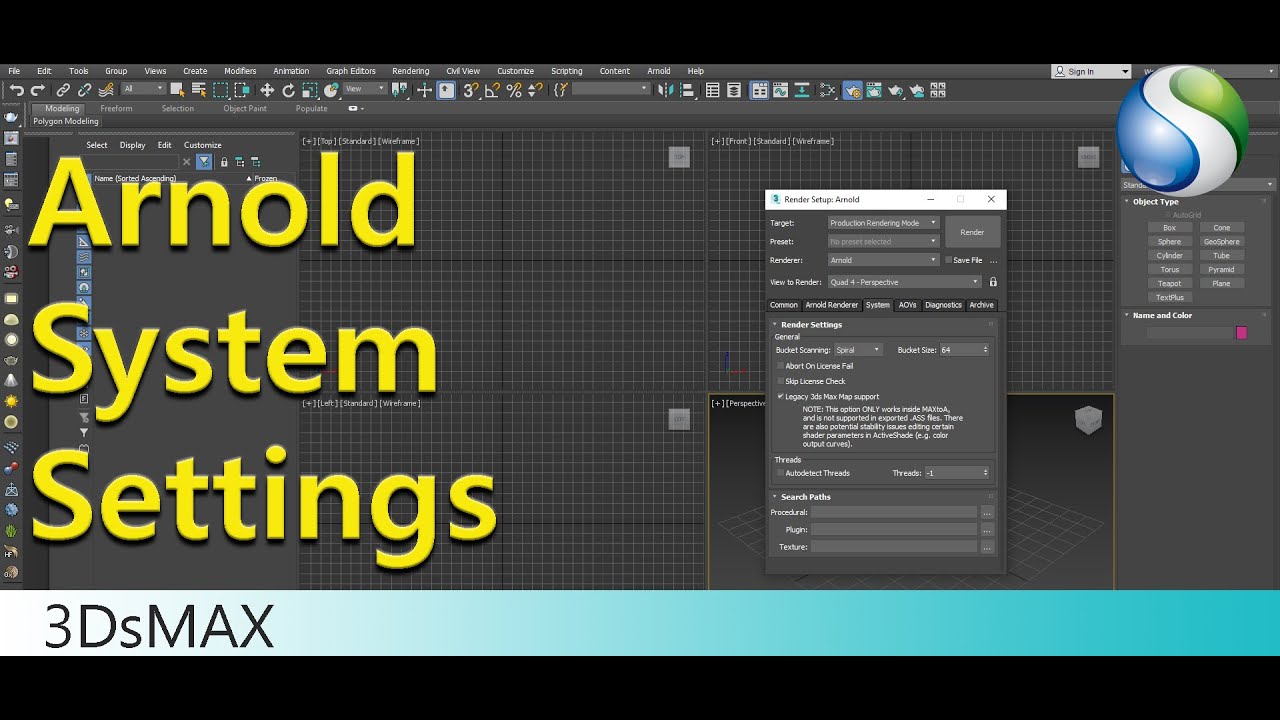Open selection filter All dropdown

[144, 89]
